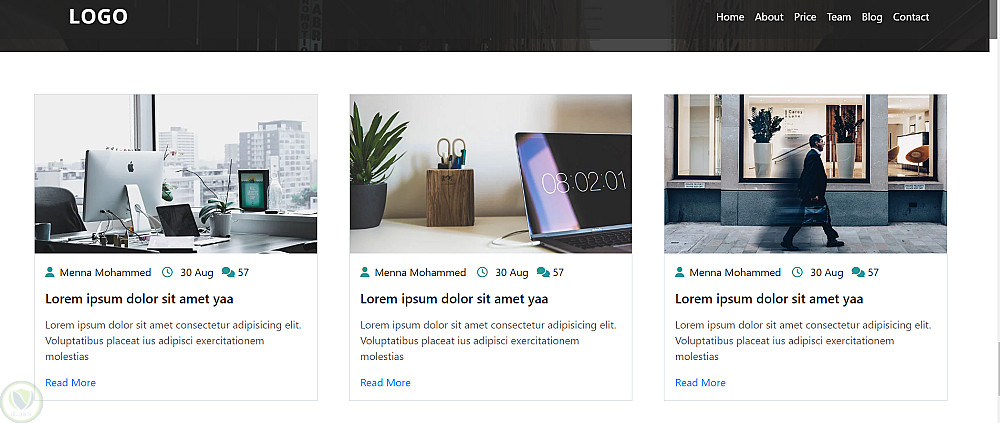Go to the Contact page
This screenshot has height=423, width=1000.
[x=911, y=17]
